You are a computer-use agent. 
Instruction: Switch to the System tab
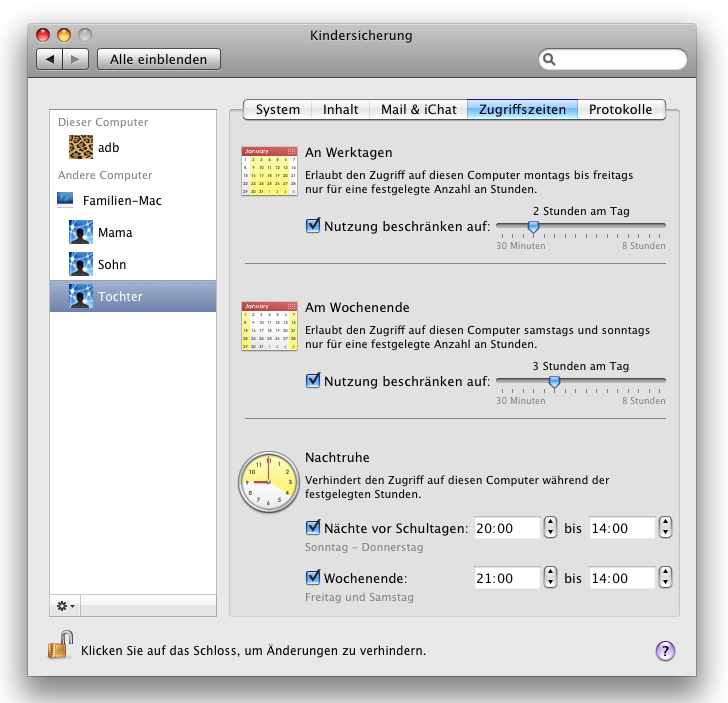(x=278, y=110)
